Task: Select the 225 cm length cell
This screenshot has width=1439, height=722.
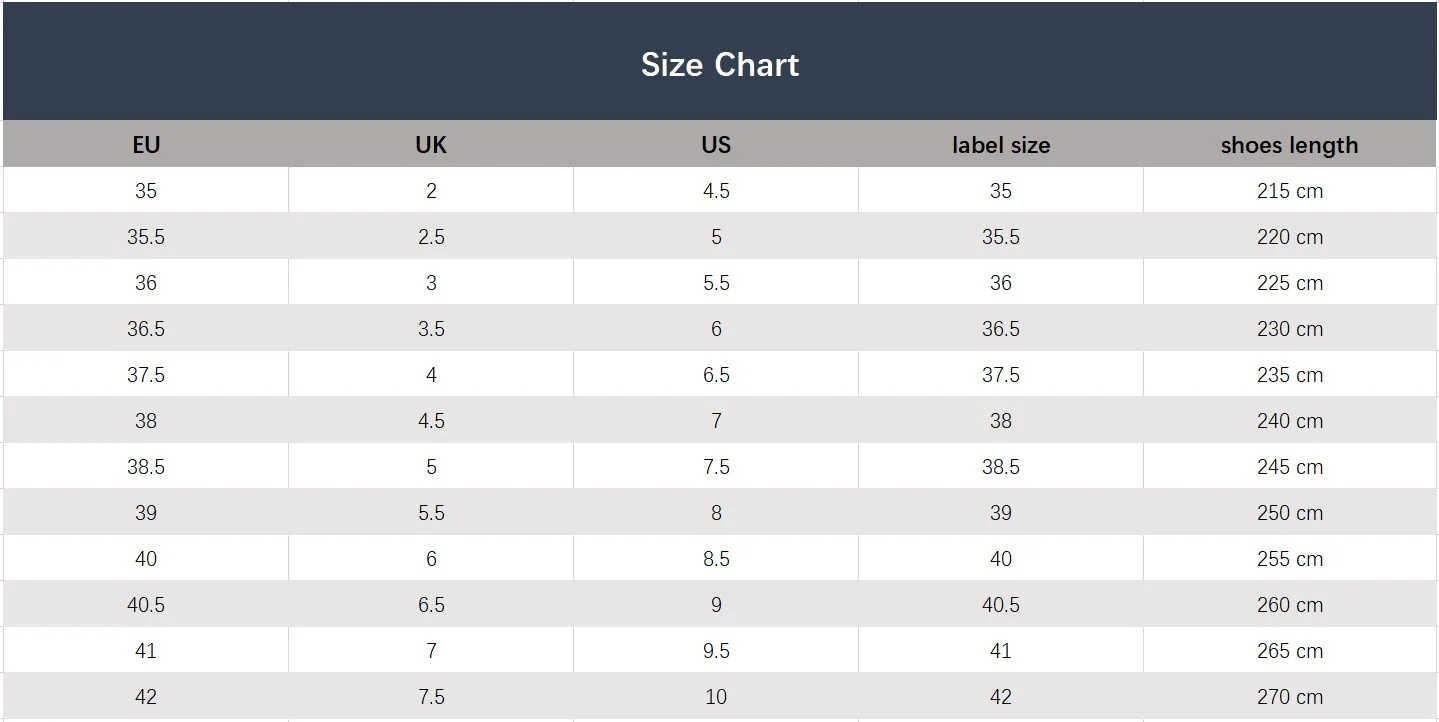Action: [1289, 283]
